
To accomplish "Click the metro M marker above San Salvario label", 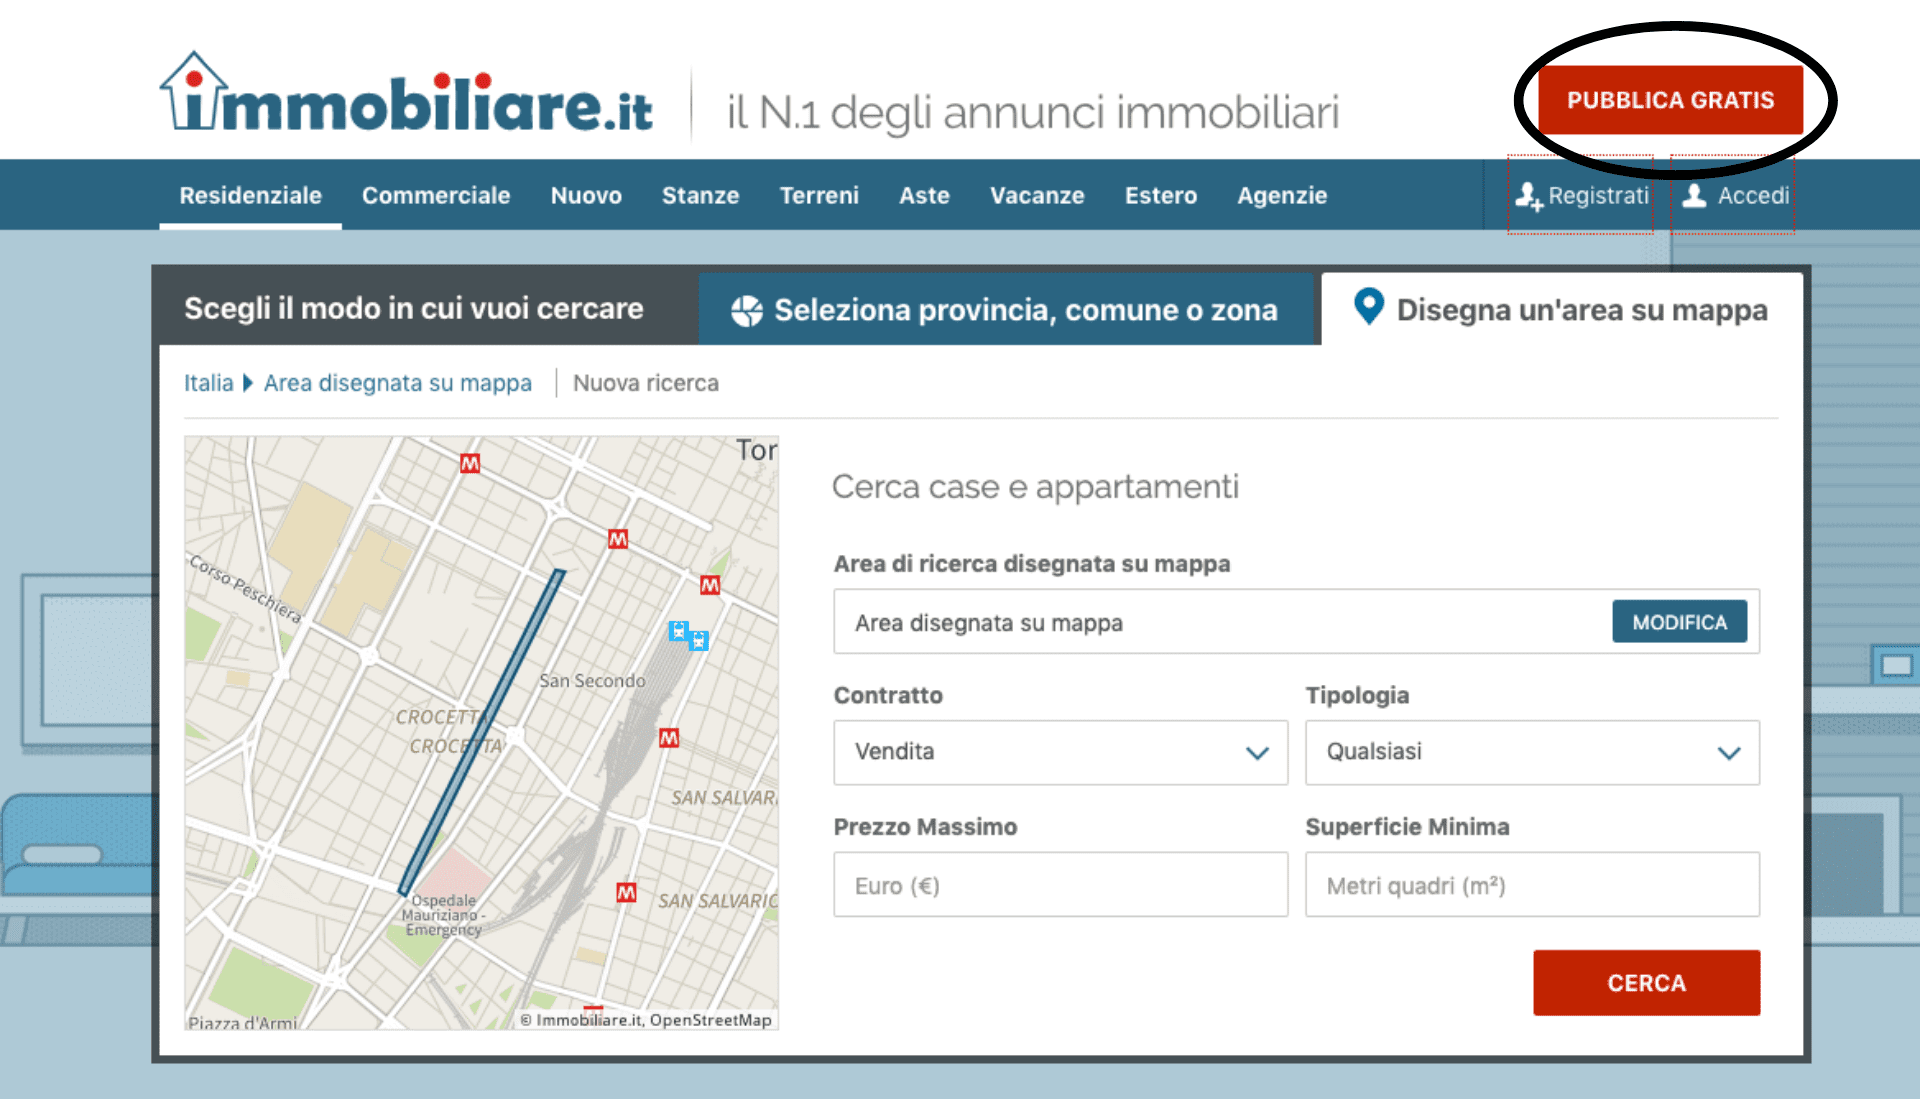I will [669, 738].
